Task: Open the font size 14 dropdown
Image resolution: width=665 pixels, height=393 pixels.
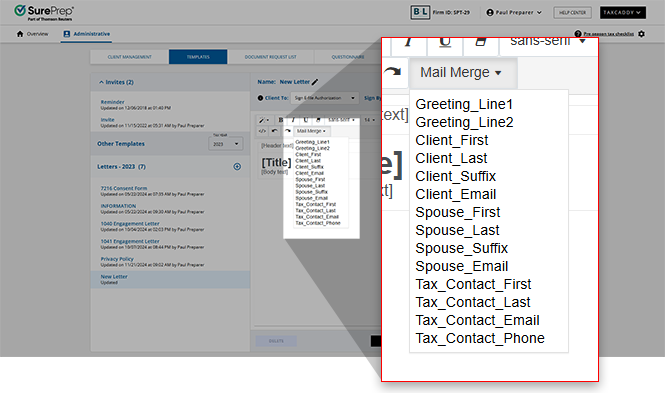Action: pos(369,120)
